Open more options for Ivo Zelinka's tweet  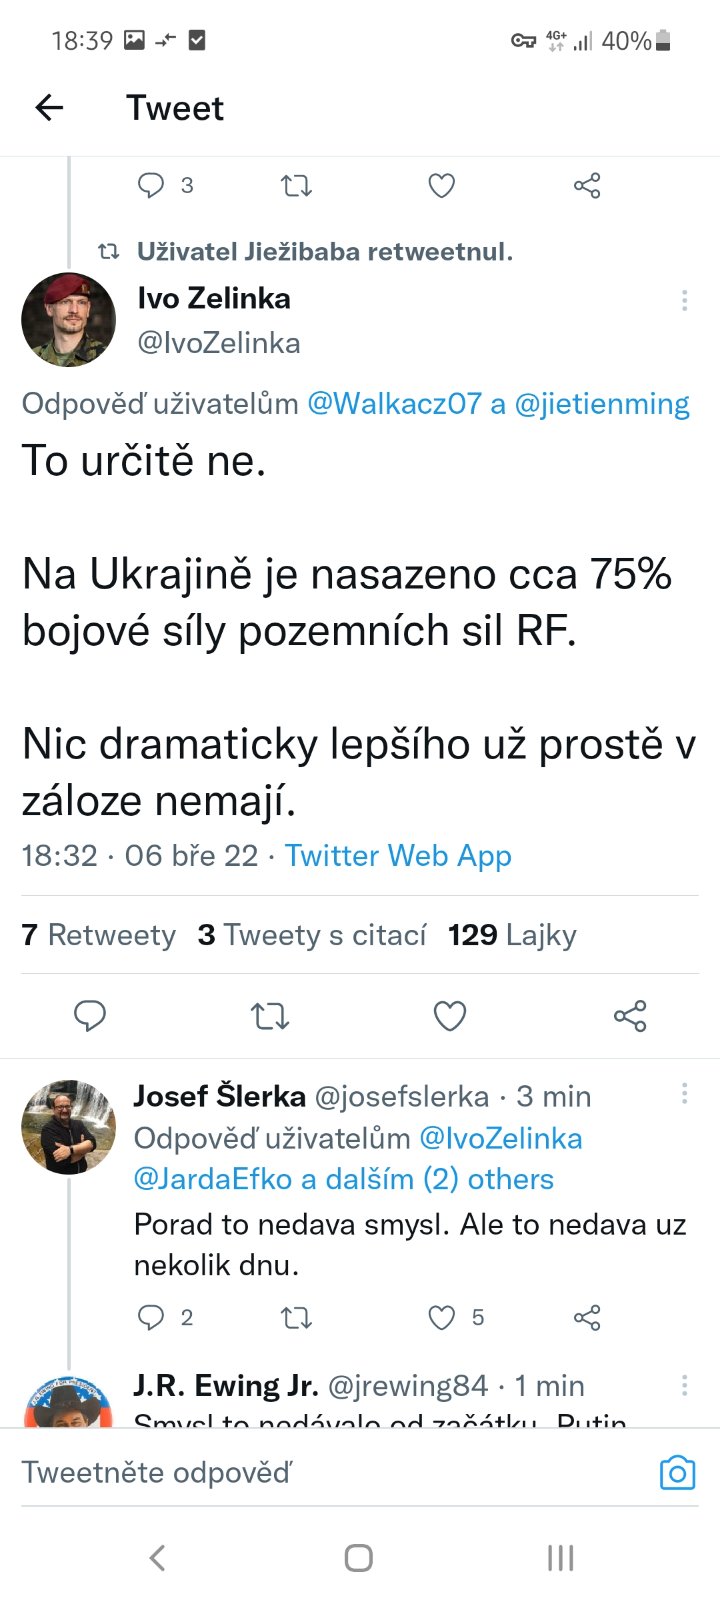point(684,300)
